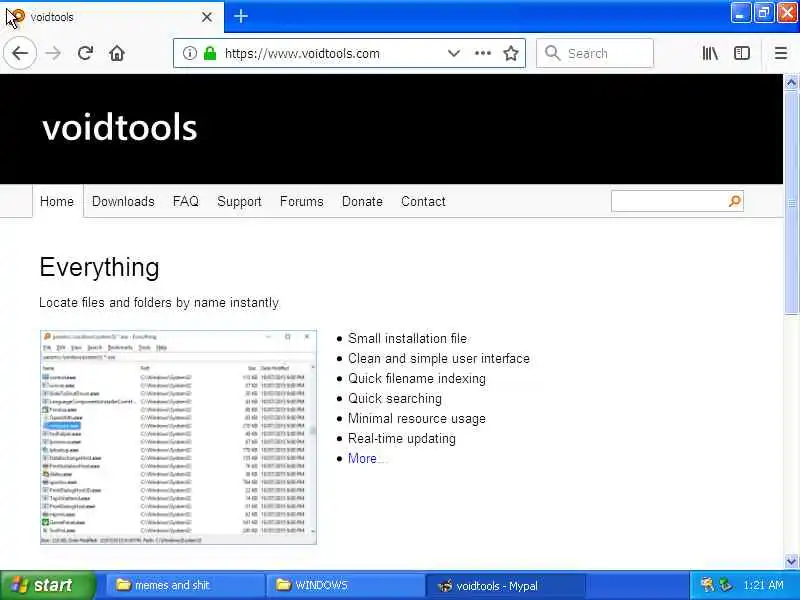800x600 pixels.
Task: Focus the browser Search field
Action: [595, 53]
